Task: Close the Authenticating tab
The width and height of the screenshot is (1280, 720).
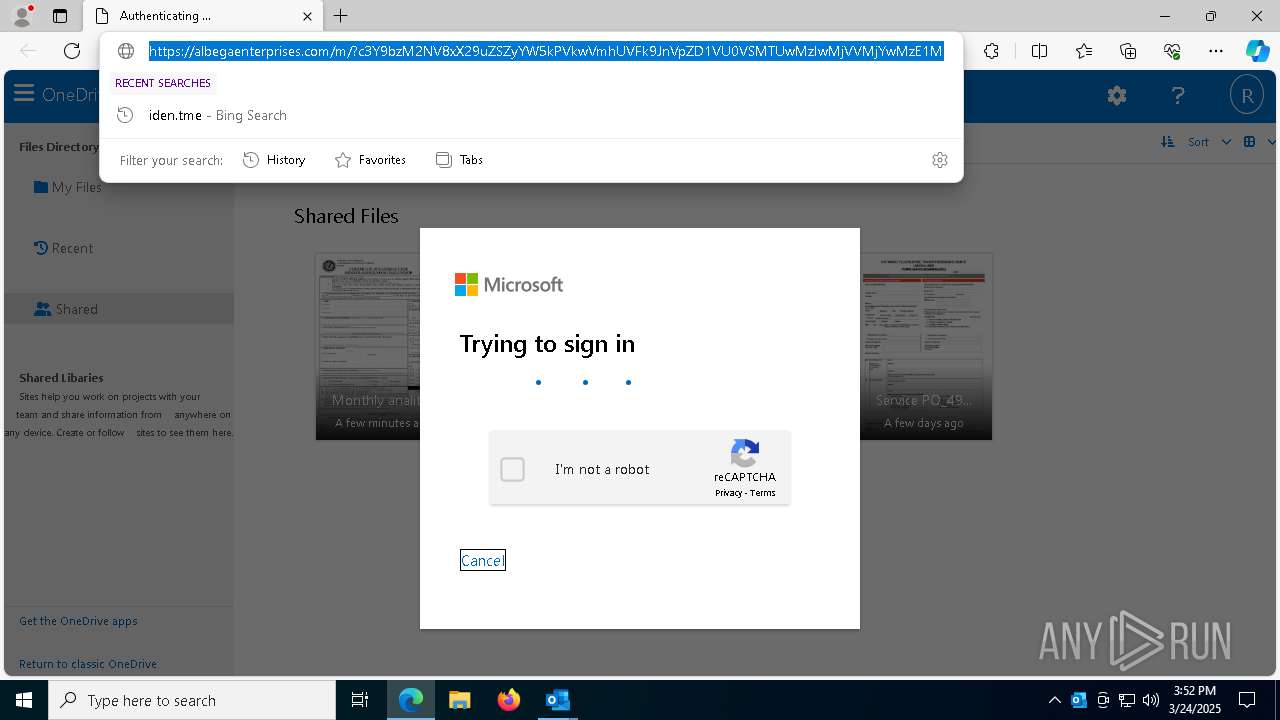Action: click(x=308, y=16)
